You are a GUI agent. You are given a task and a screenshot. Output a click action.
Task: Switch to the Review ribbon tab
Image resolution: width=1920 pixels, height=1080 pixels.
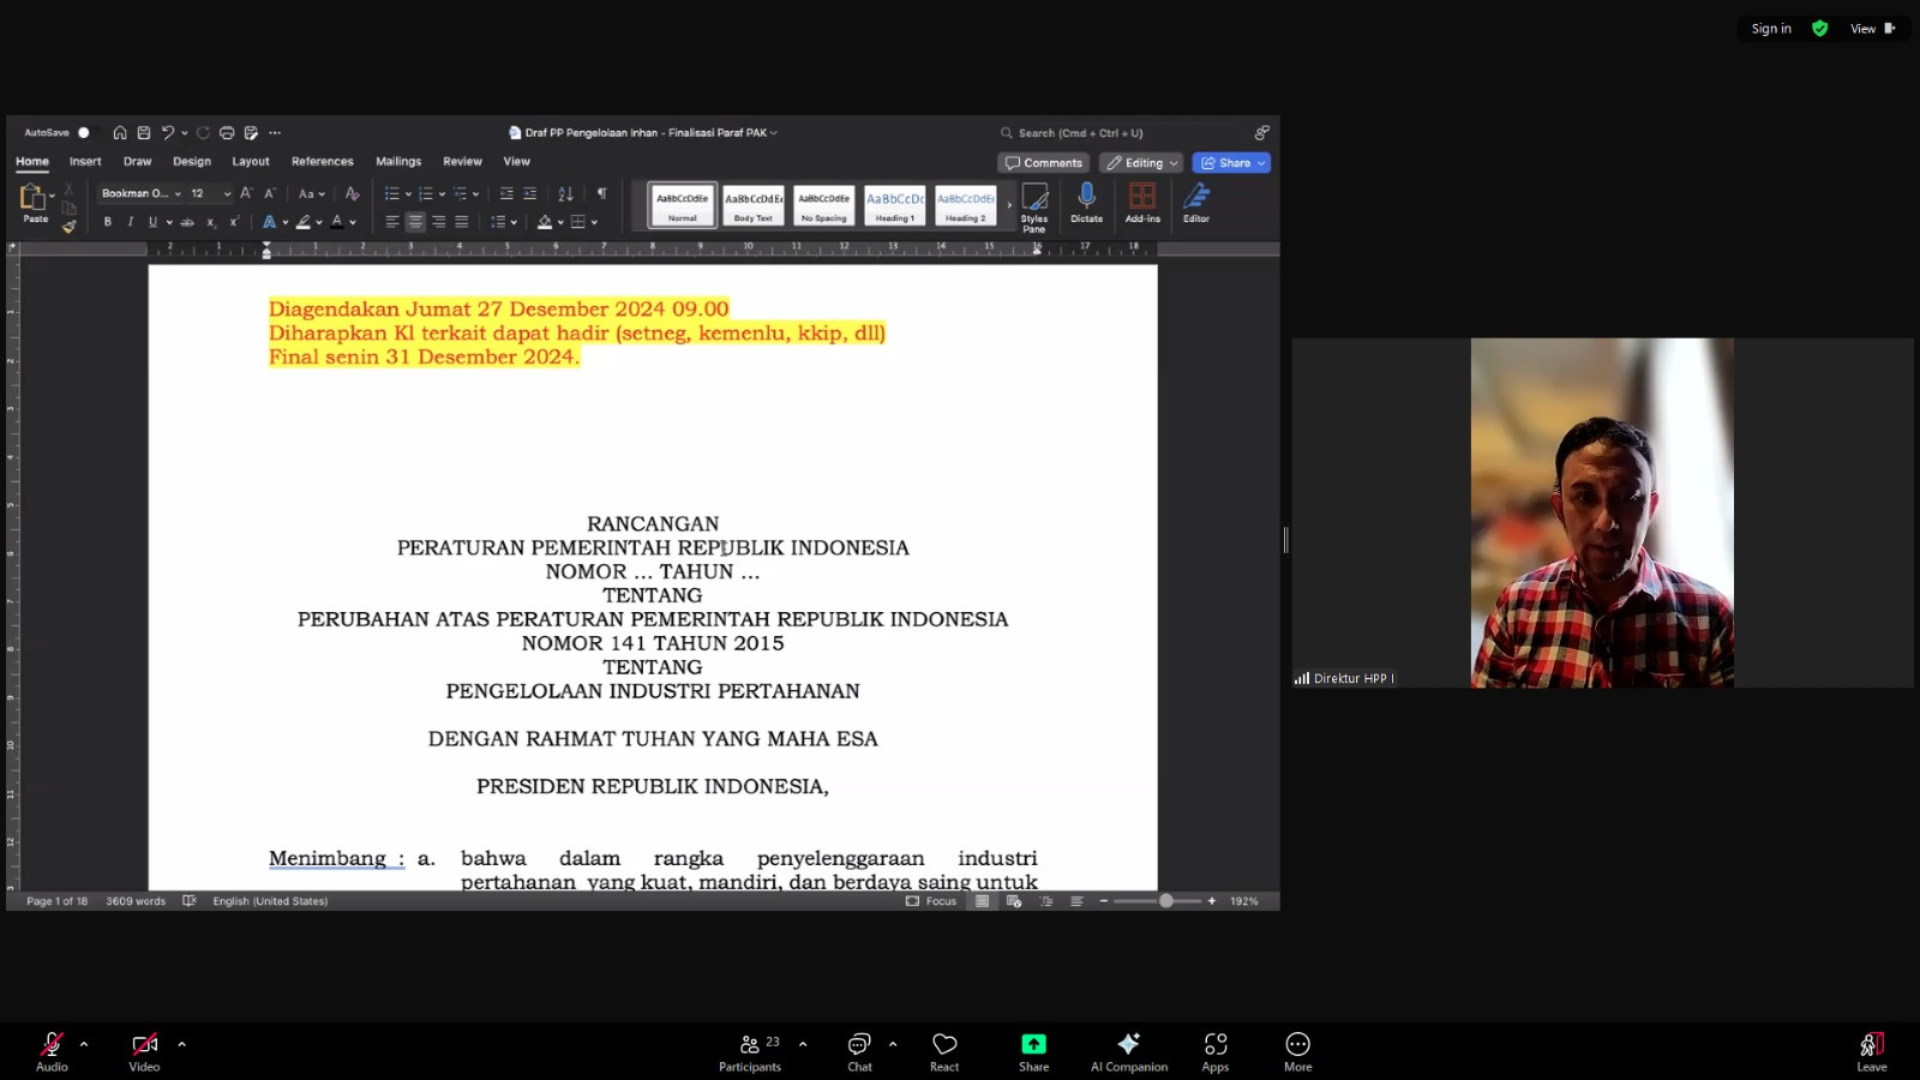[462, 161]
